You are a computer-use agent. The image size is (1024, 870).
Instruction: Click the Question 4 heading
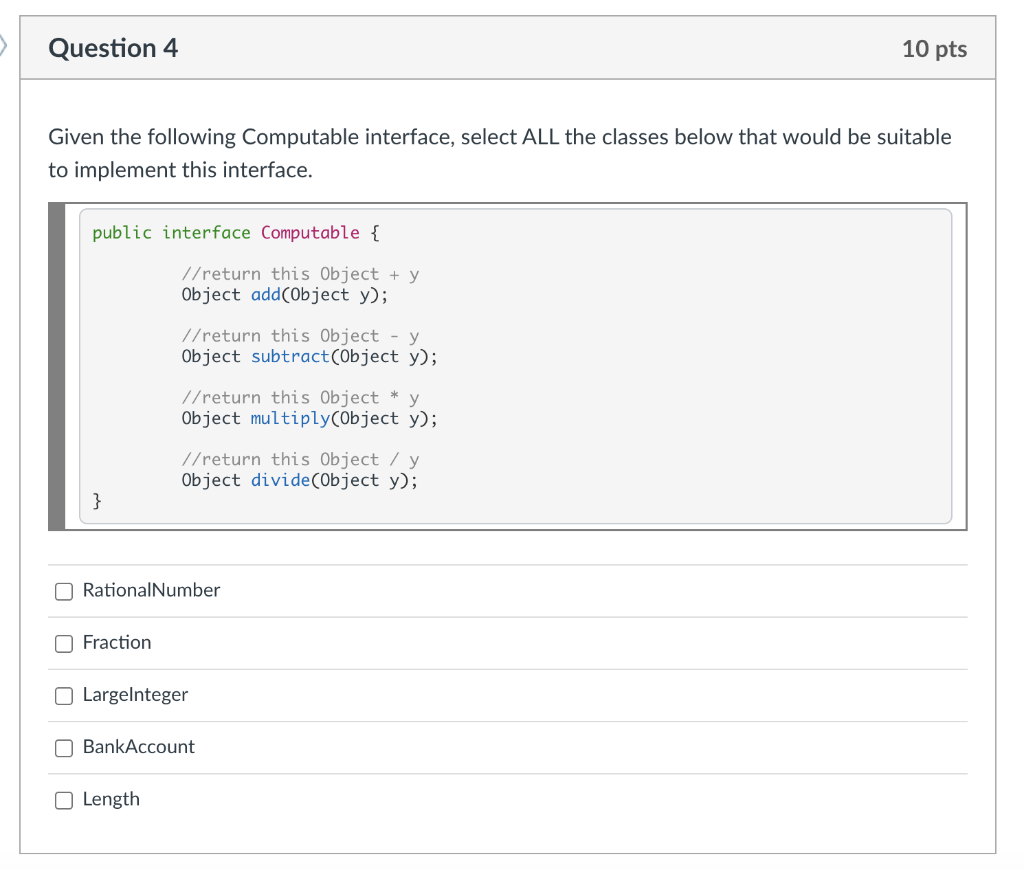pyautogui.click(x=113, y=48)
